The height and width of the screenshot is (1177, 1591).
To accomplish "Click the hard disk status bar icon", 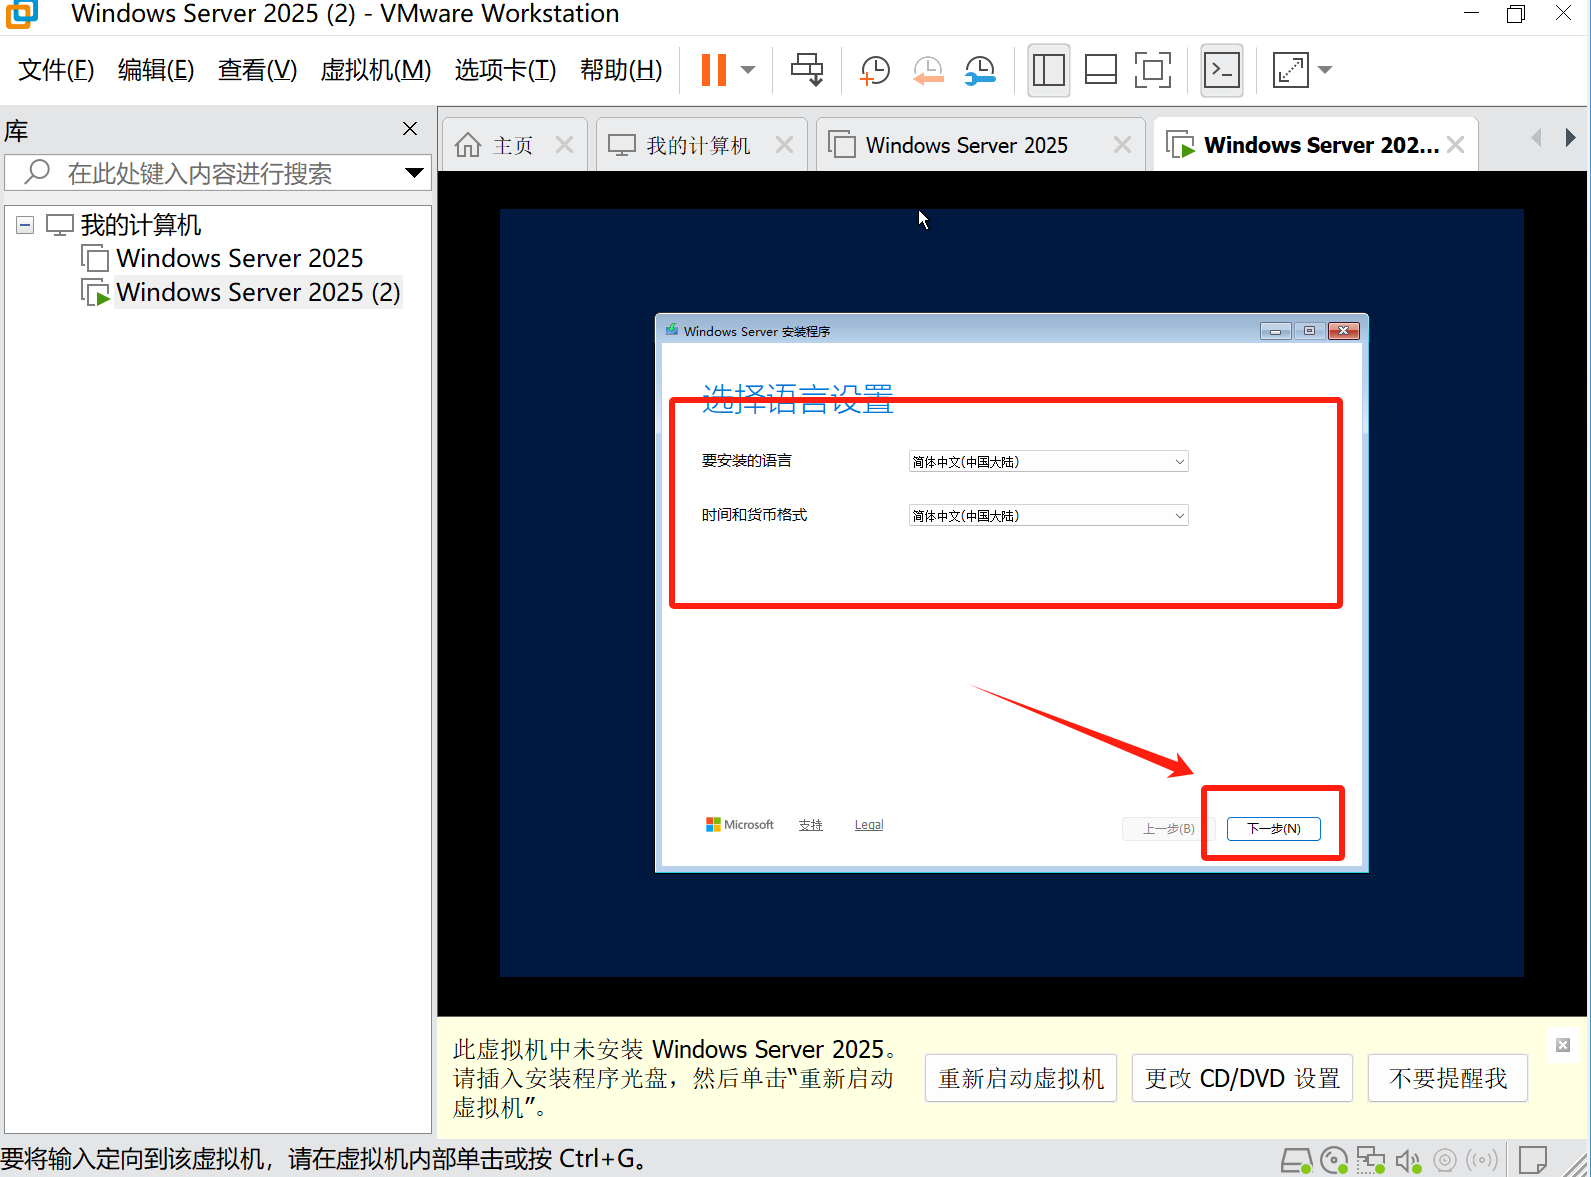I will [1297, 1160].
